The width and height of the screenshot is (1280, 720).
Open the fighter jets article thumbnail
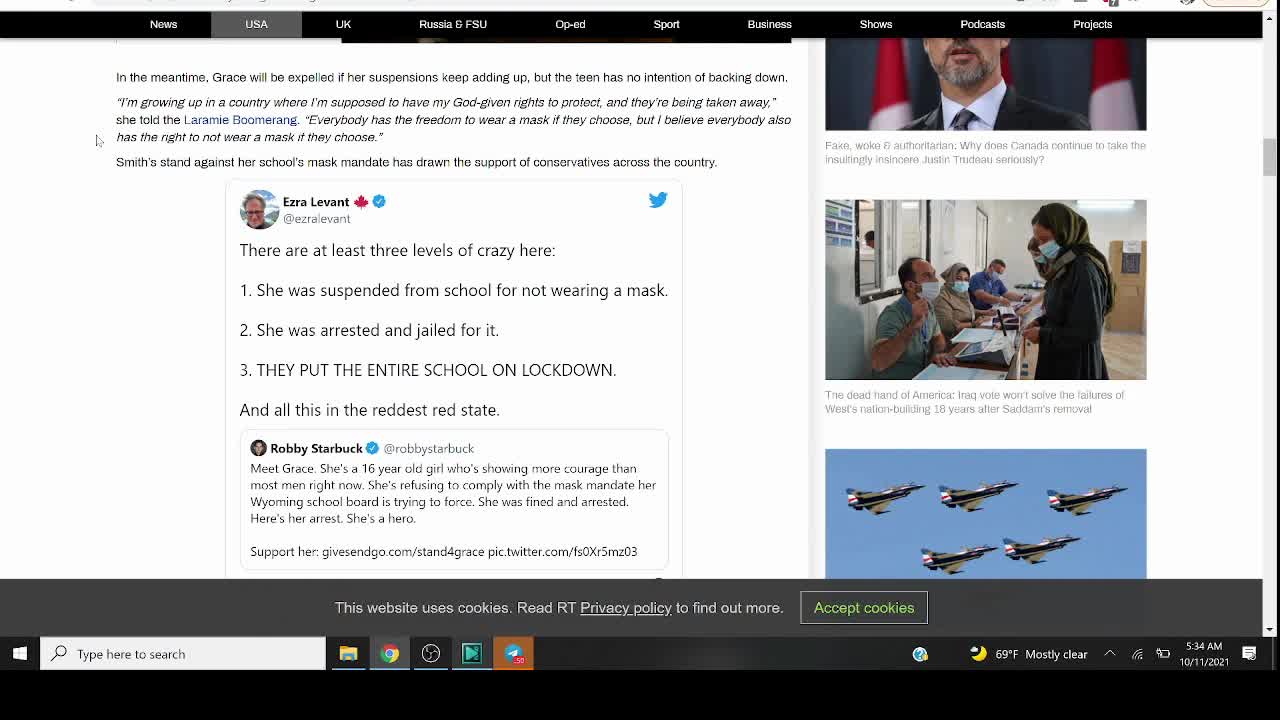985,514
